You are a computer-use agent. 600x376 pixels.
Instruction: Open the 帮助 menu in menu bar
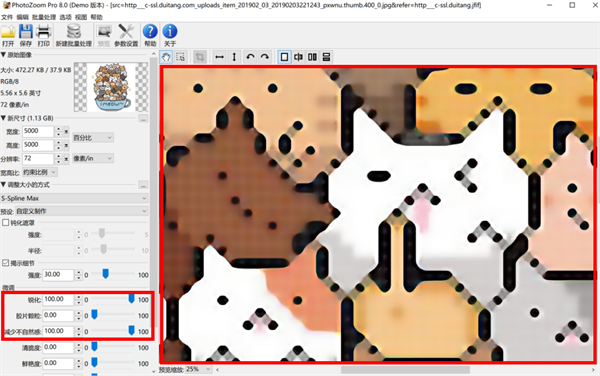[96, 17]
